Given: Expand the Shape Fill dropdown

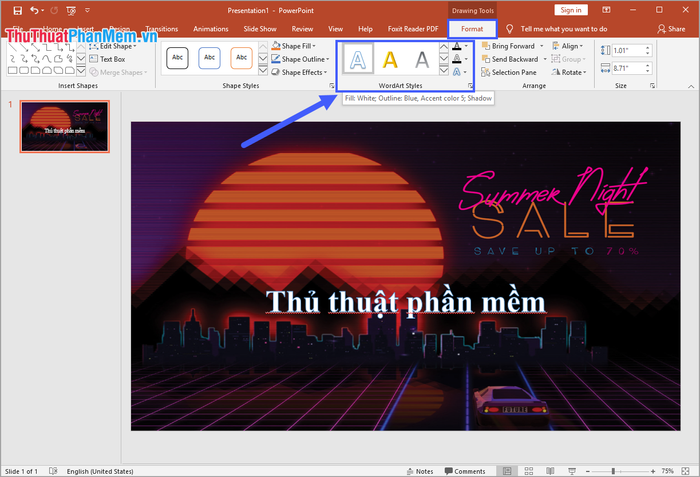Looking at the screenshot, I should pos(314,46).
